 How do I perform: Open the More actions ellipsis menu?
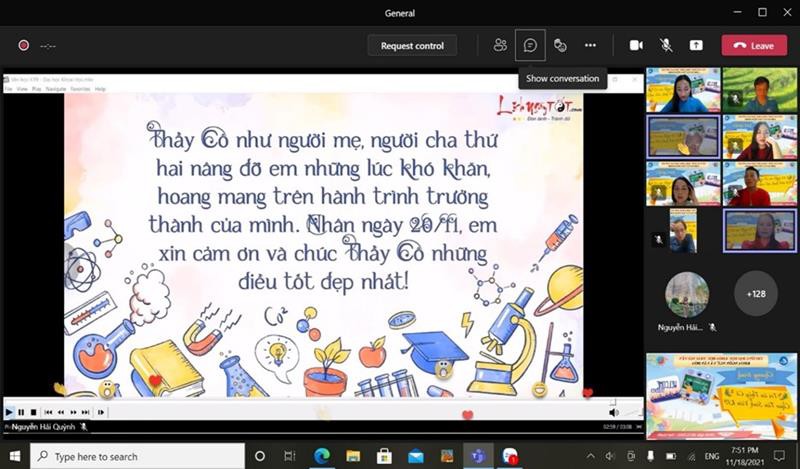[x=590, y=45]
